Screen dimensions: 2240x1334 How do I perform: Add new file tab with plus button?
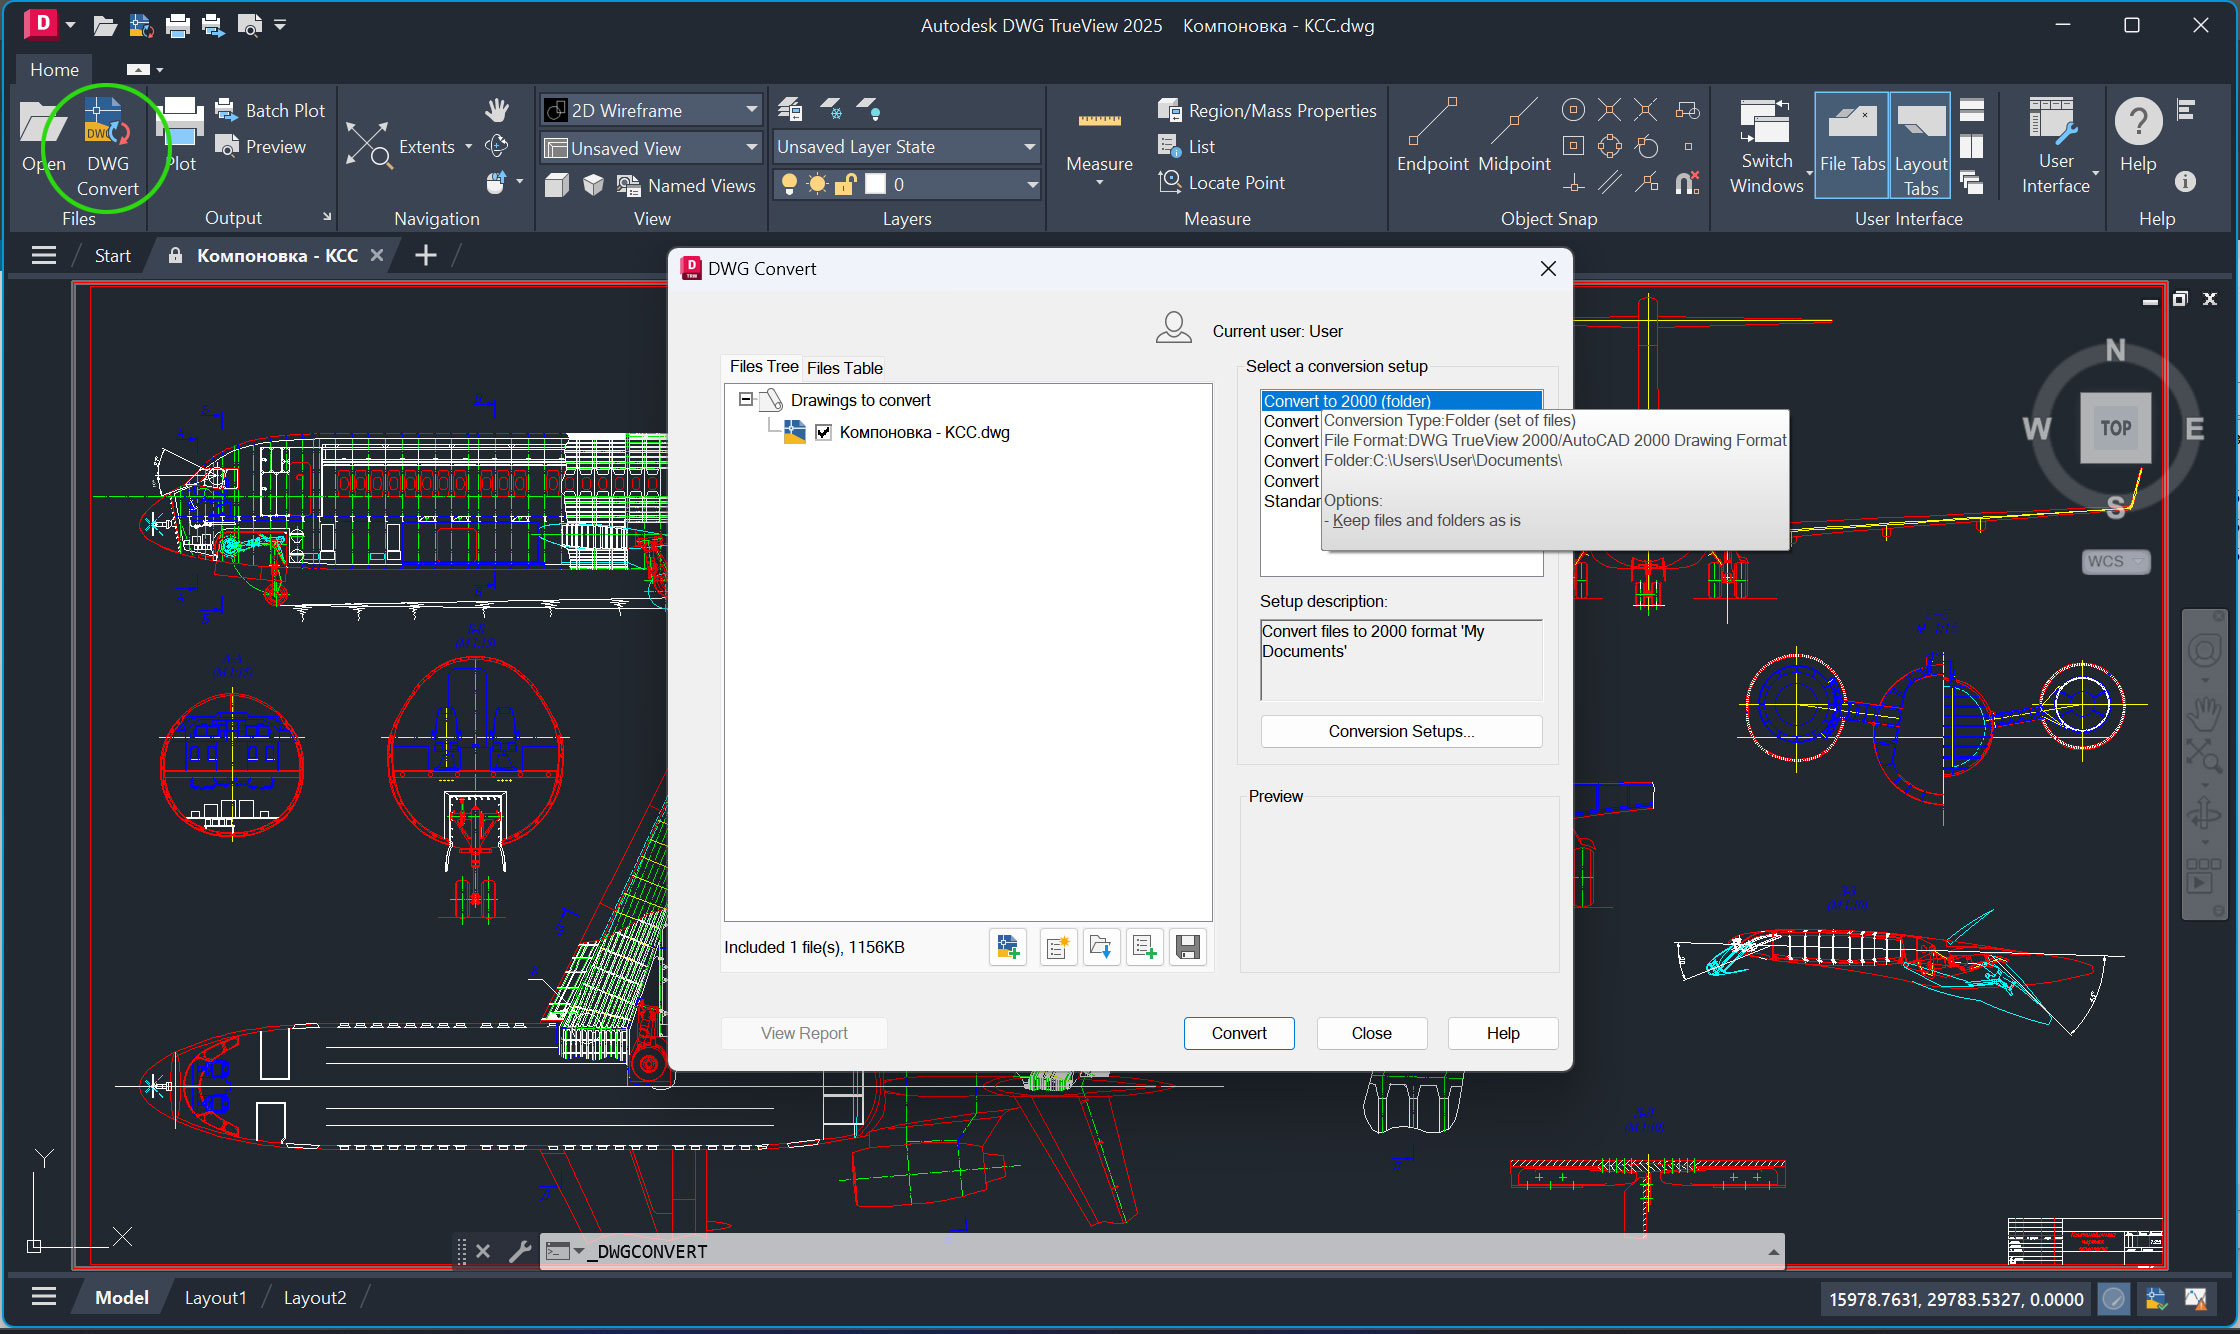(425, 255)
